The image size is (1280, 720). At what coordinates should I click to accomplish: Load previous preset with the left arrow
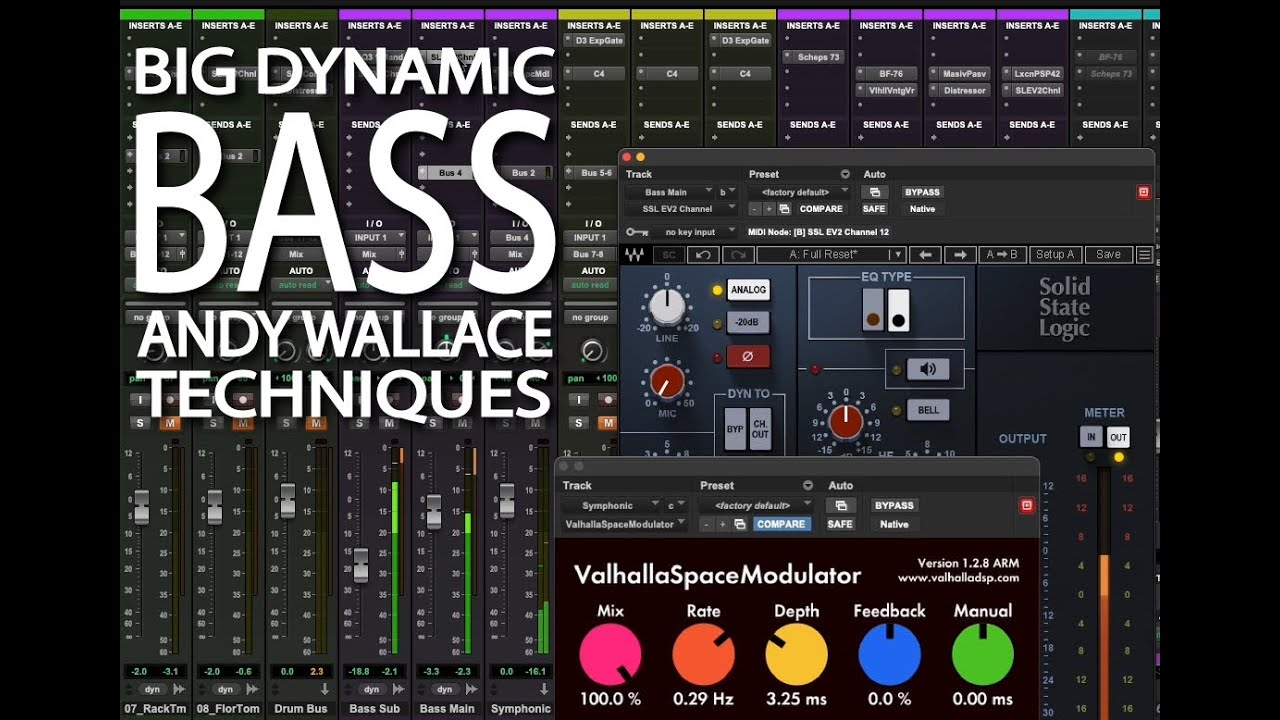point(926,255)
